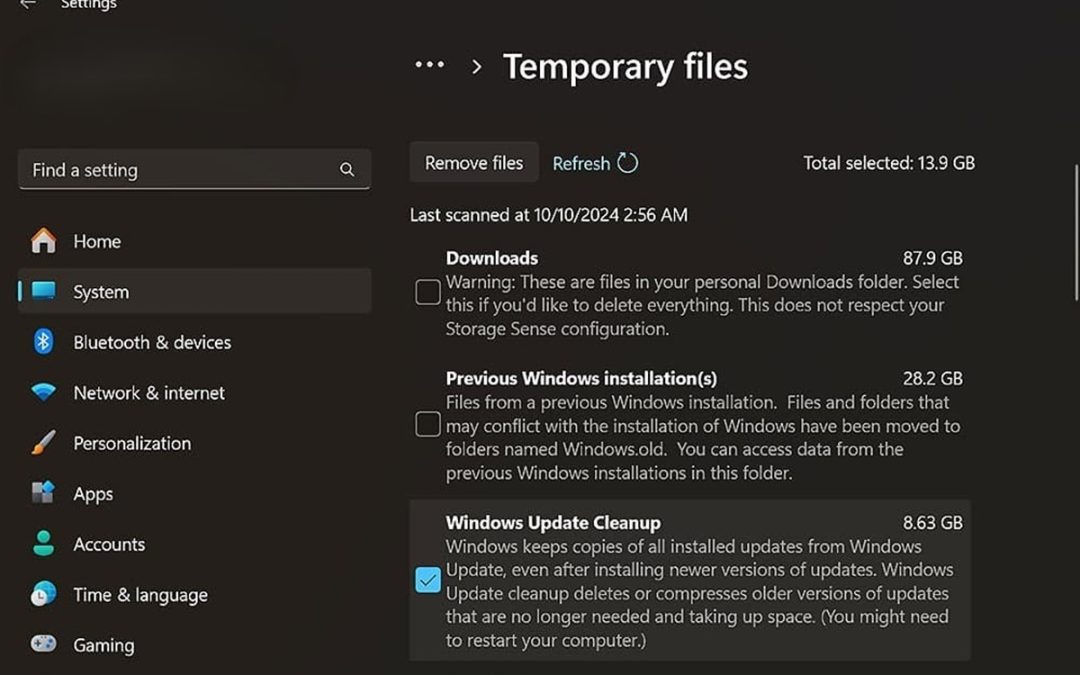Click the Network Wi-Fi icon
The width and height of the screenshot is (1080, 675).
(x=43, y=393)
